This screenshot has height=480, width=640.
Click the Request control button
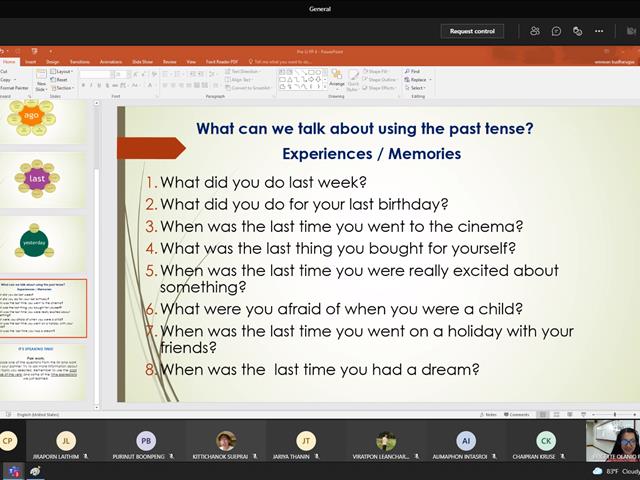point(472,31)
